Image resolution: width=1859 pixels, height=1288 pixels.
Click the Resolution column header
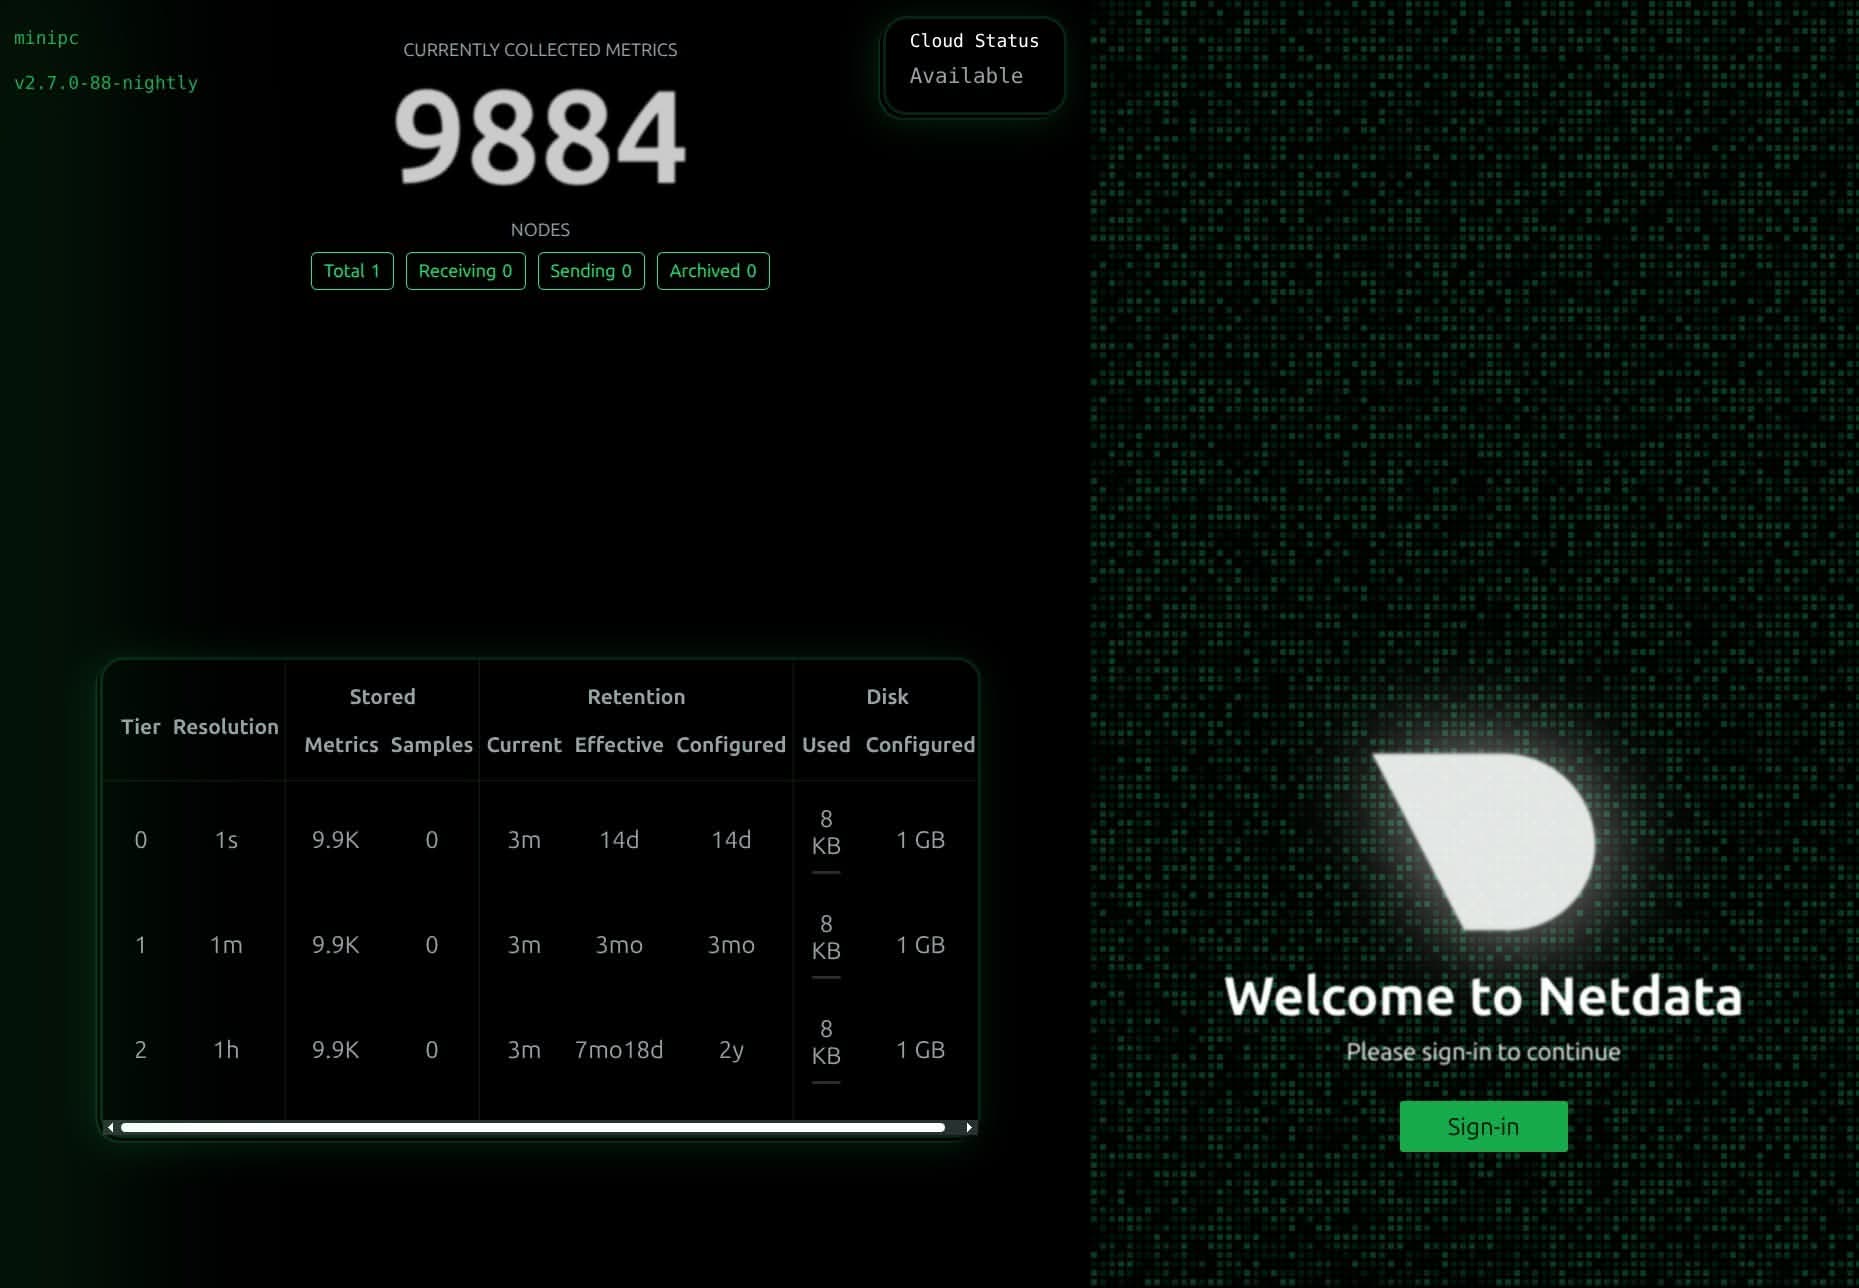click(225, 727)
